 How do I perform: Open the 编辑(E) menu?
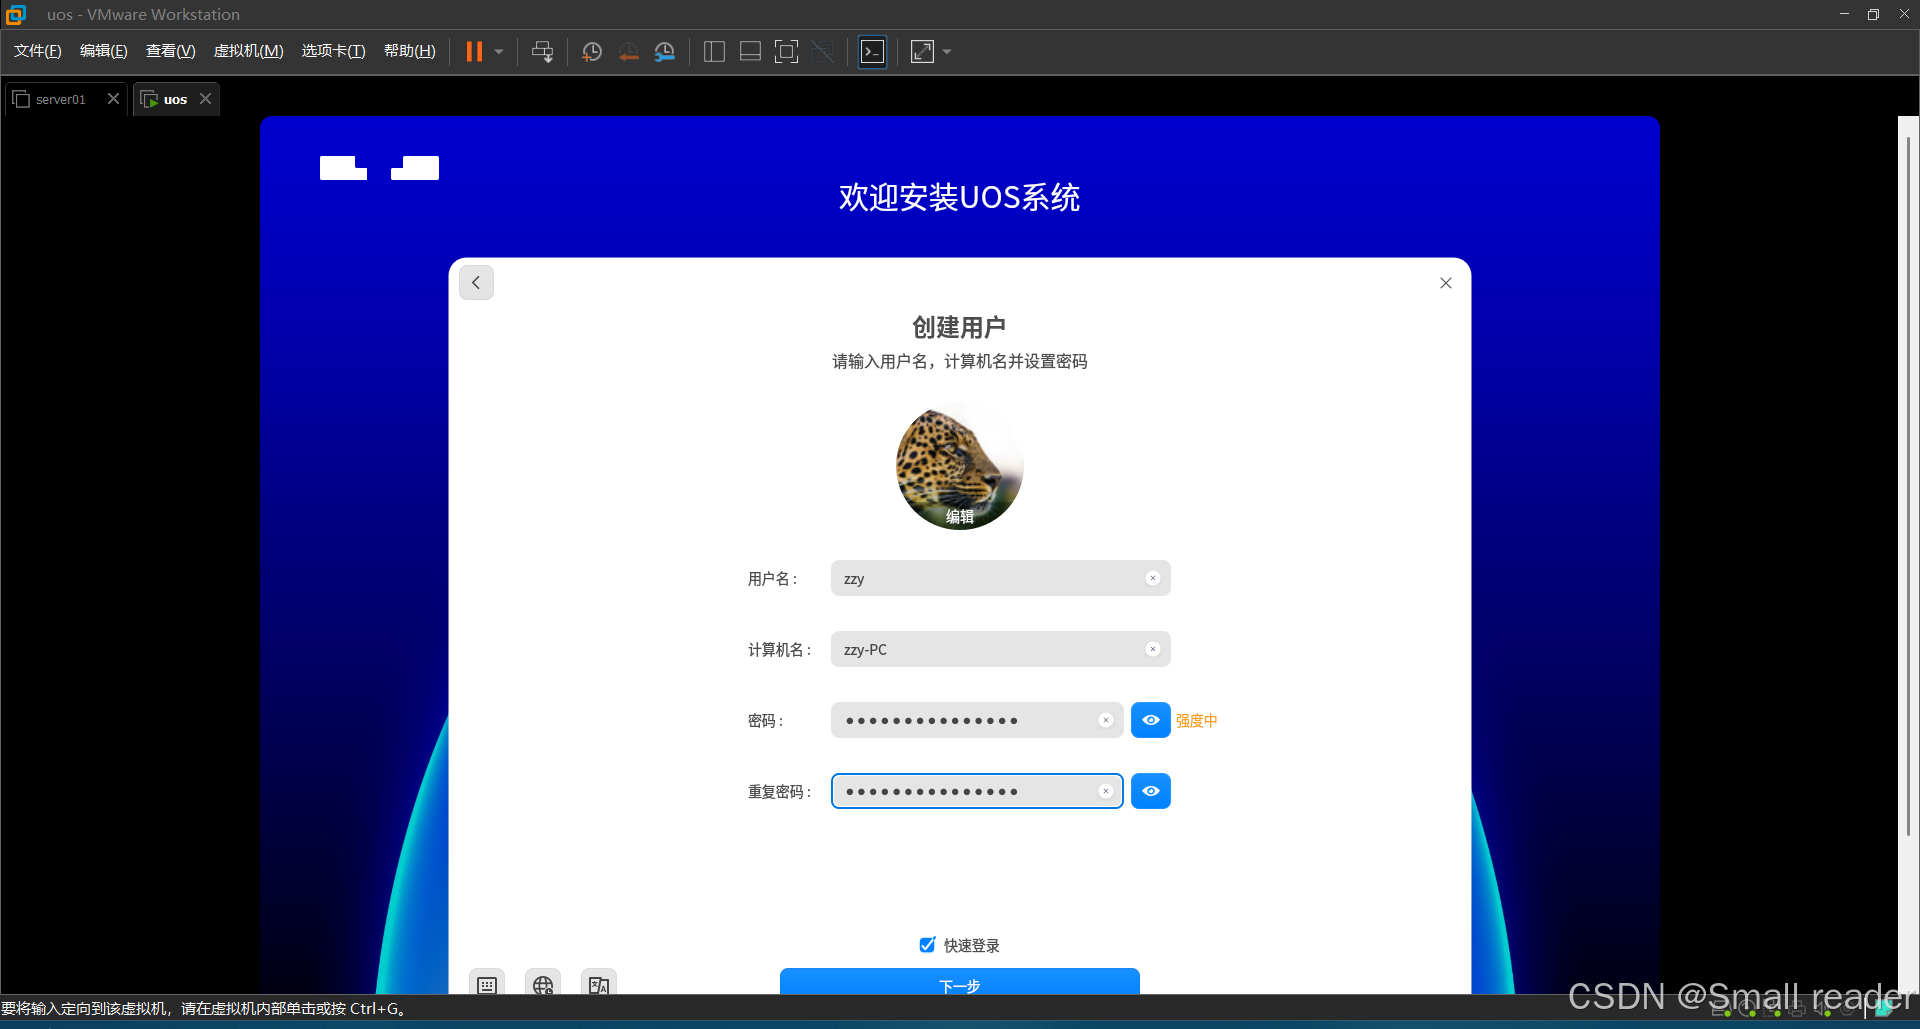point(103,51)
